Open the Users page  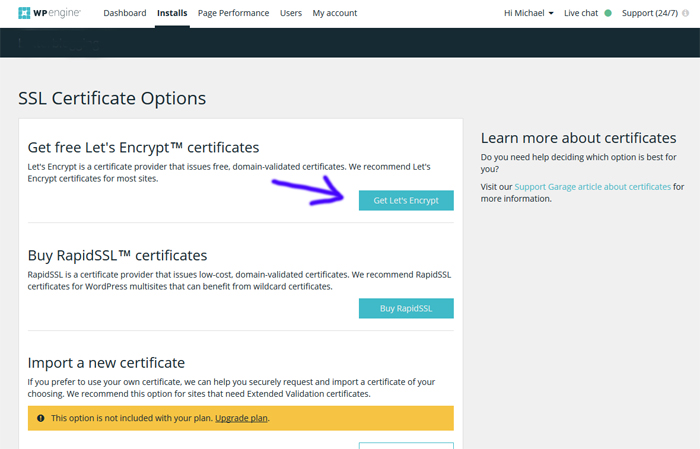[291, 13]
